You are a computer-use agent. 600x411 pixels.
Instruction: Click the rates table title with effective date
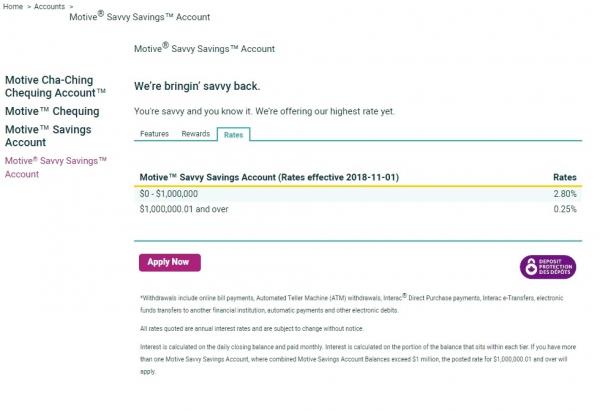[269, 177]
